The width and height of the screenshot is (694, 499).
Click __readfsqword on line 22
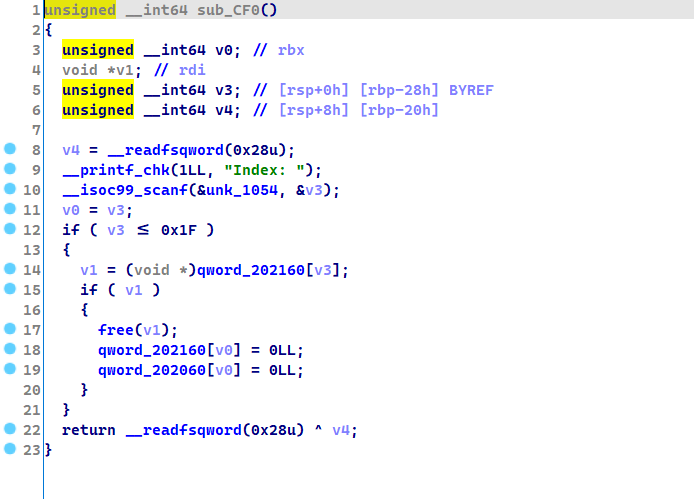pos(184,430)
